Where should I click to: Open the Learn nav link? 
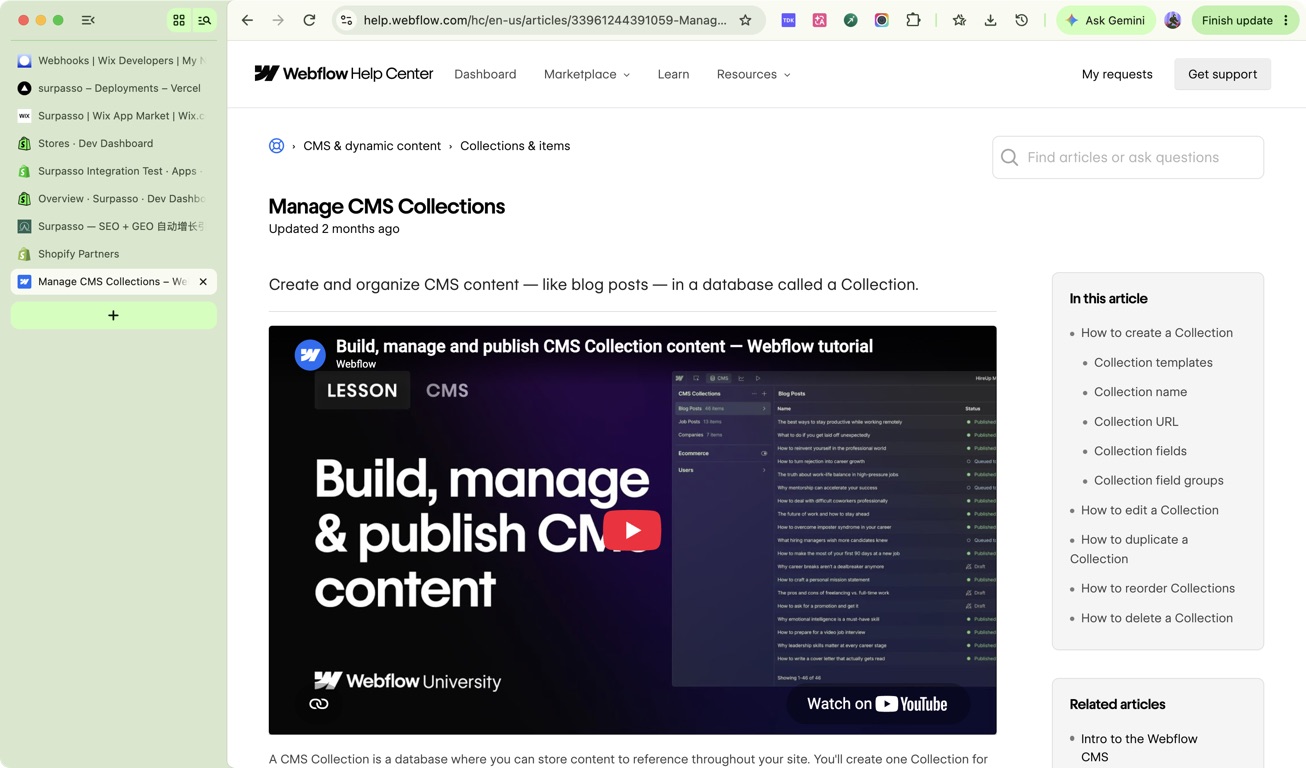673,74
